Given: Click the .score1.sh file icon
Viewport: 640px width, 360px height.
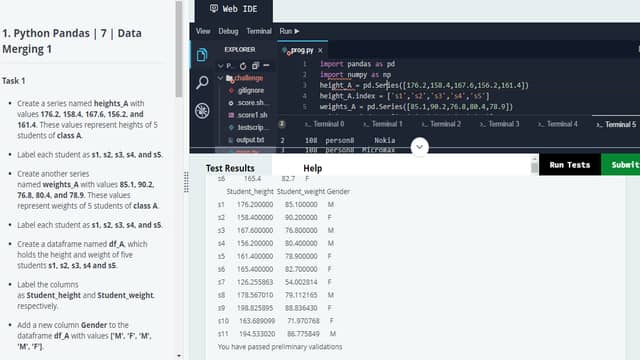Looking at the screenshot, I should [231, 115].
